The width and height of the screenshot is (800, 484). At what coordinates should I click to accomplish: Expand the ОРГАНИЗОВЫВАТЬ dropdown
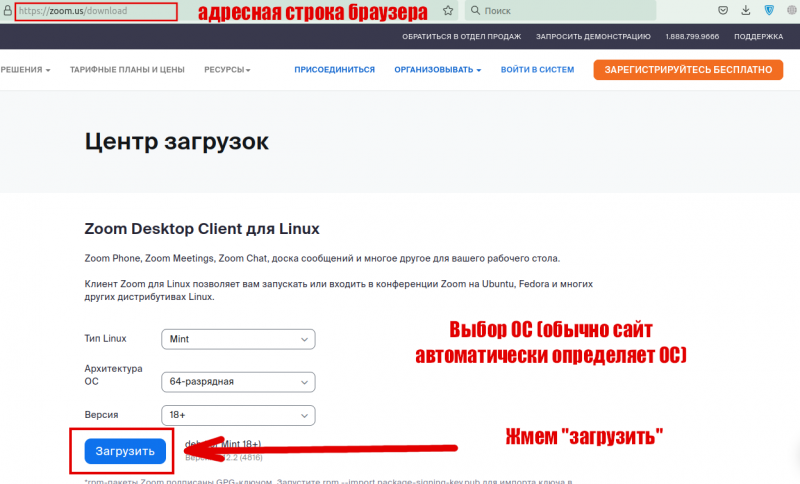(437, 70)
